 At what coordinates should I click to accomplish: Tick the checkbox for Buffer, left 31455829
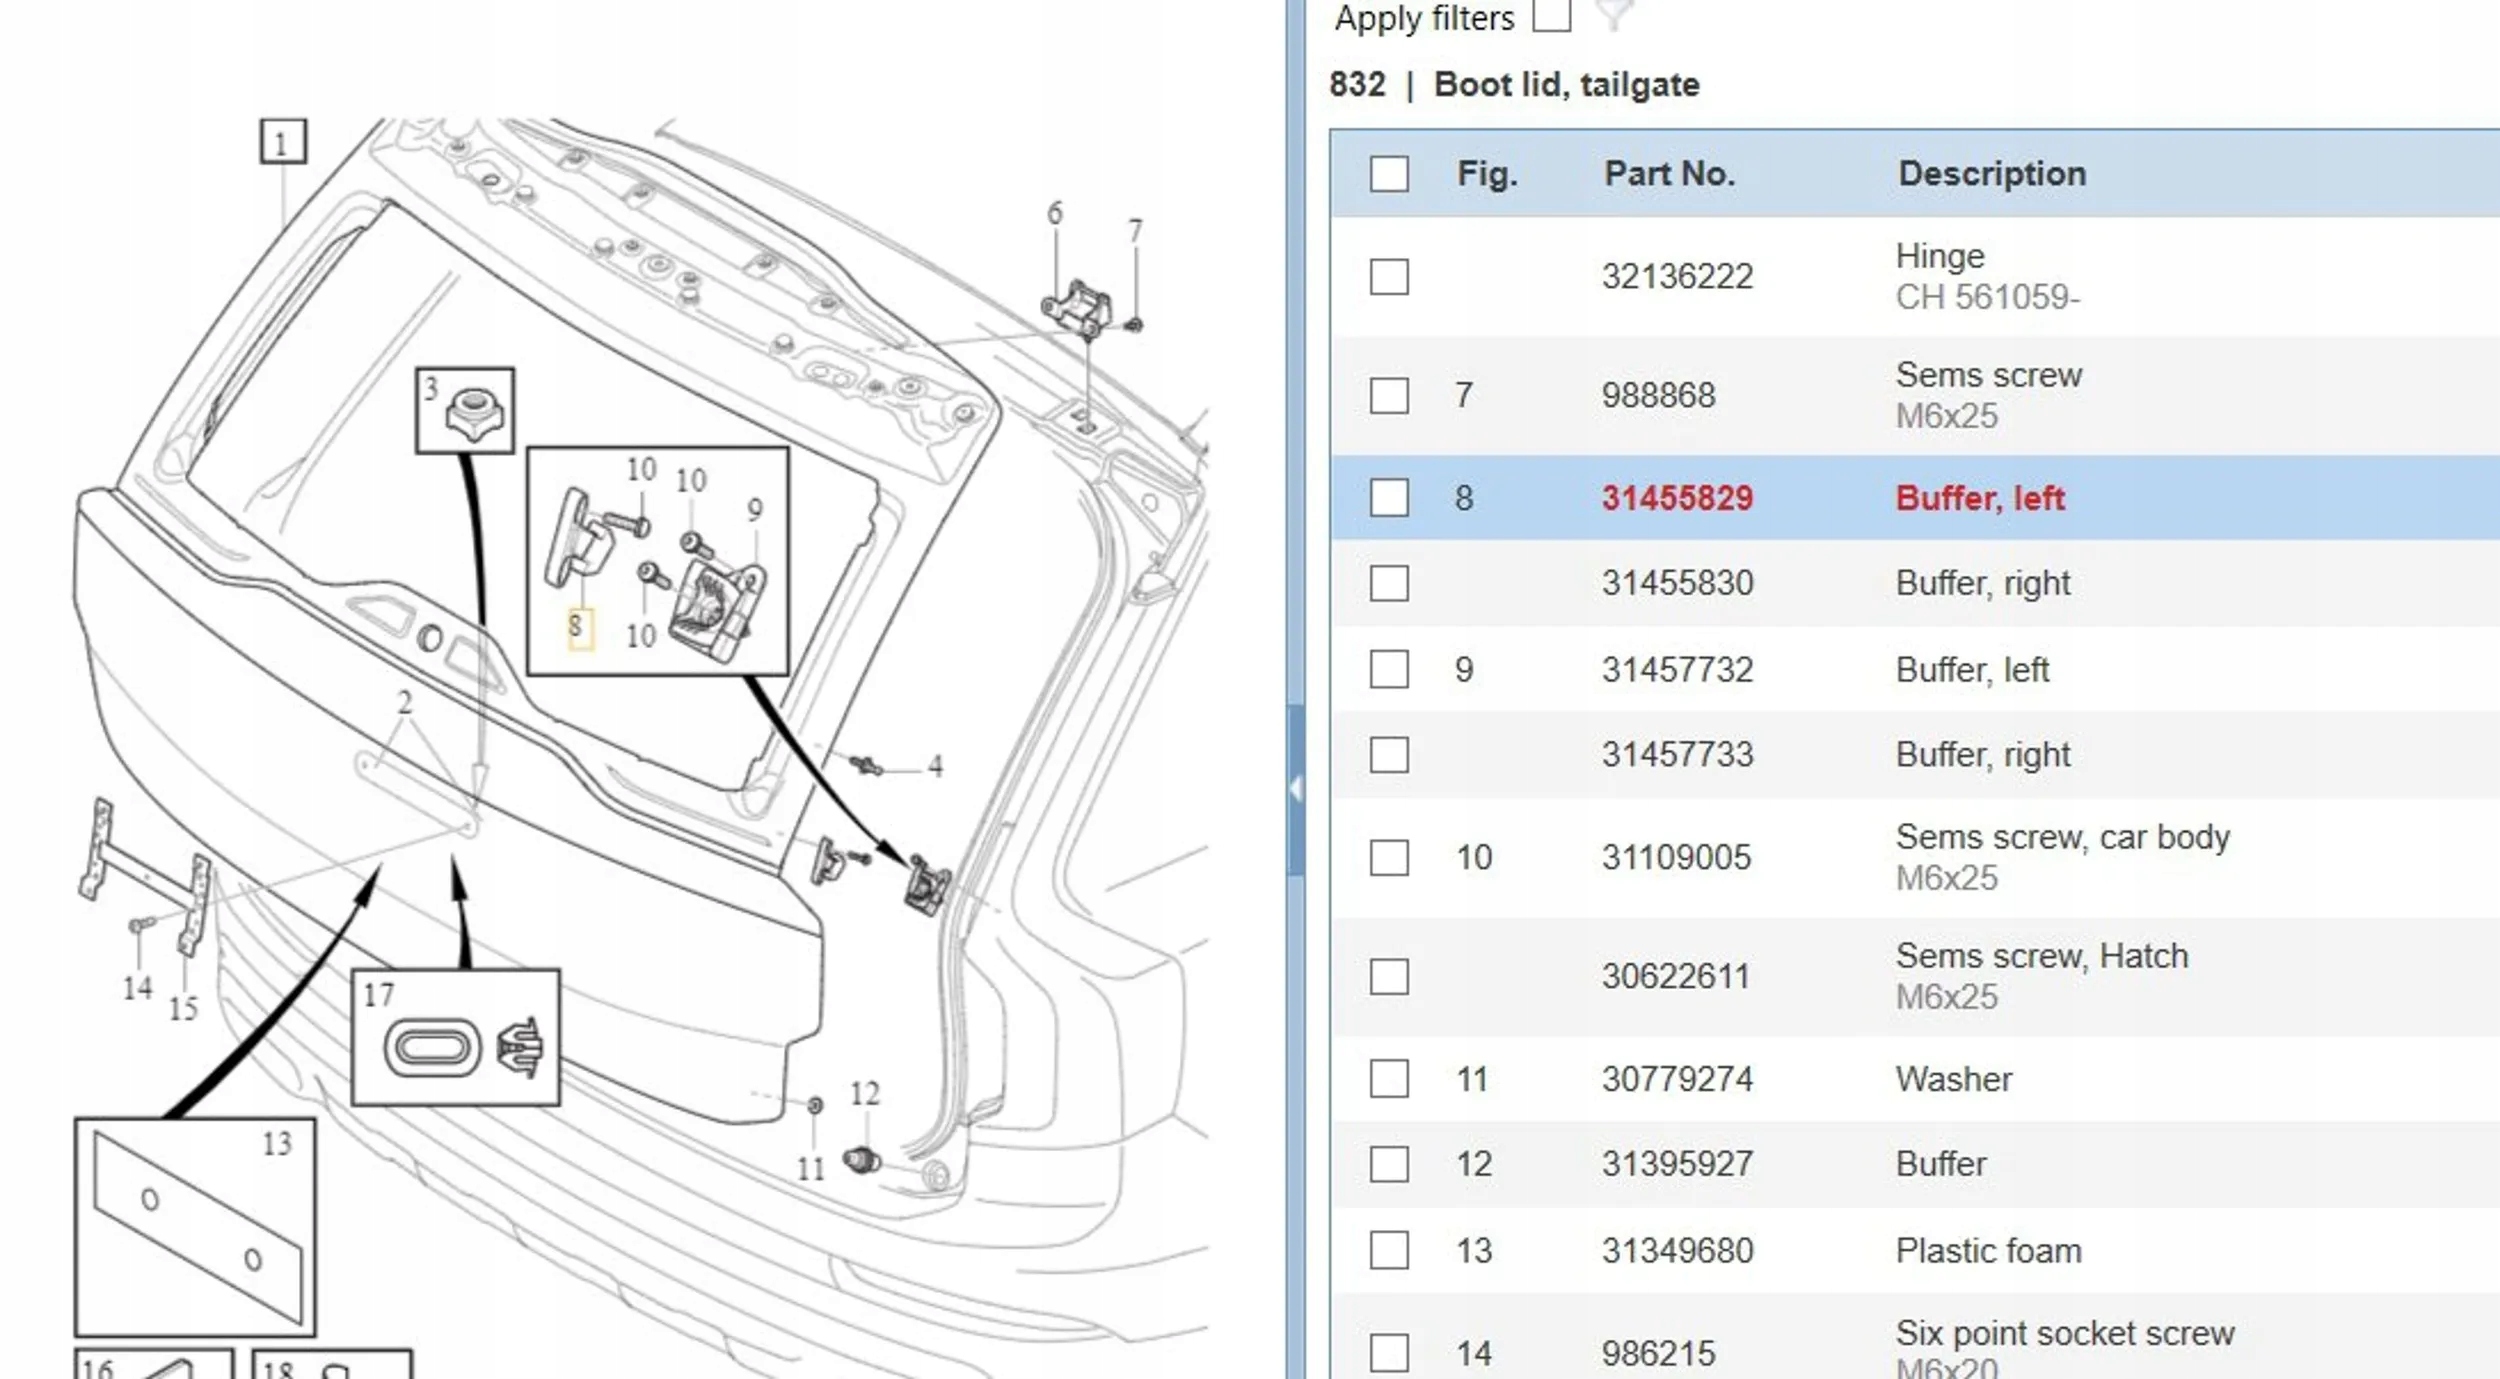1389,498
